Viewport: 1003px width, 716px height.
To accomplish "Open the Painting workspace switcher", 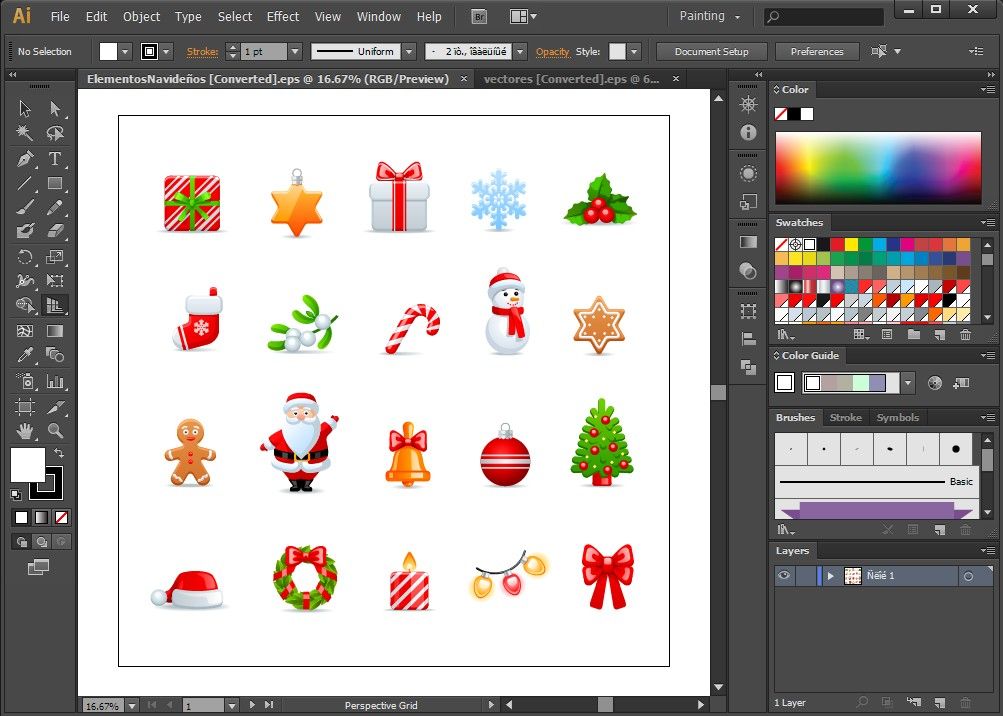I will coord(709,17).
